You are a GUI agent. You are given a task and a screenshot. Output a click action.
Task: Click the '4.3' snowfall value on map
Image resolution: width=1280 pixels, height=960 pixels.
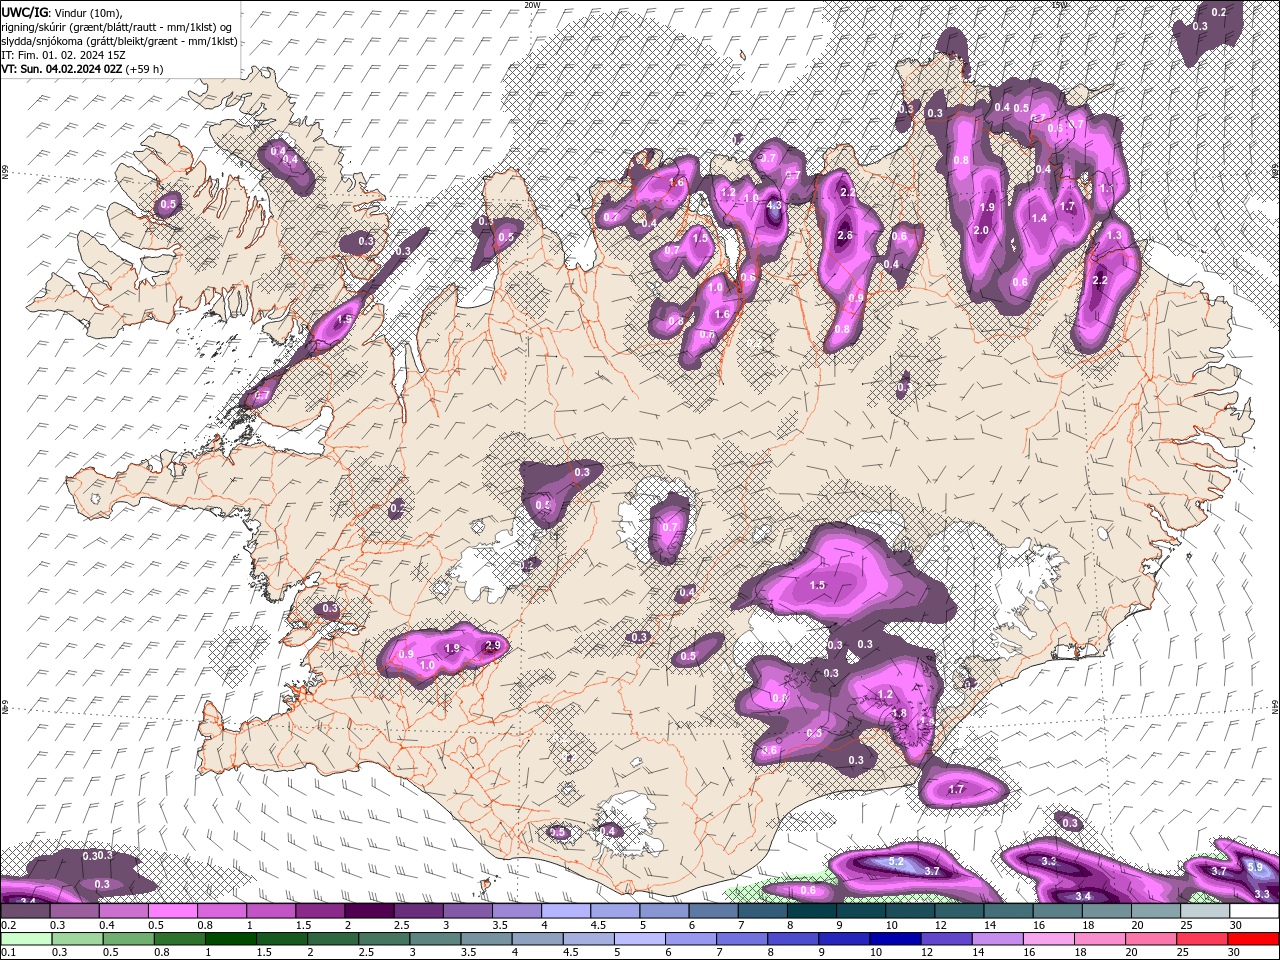click(x=773, y=205)
